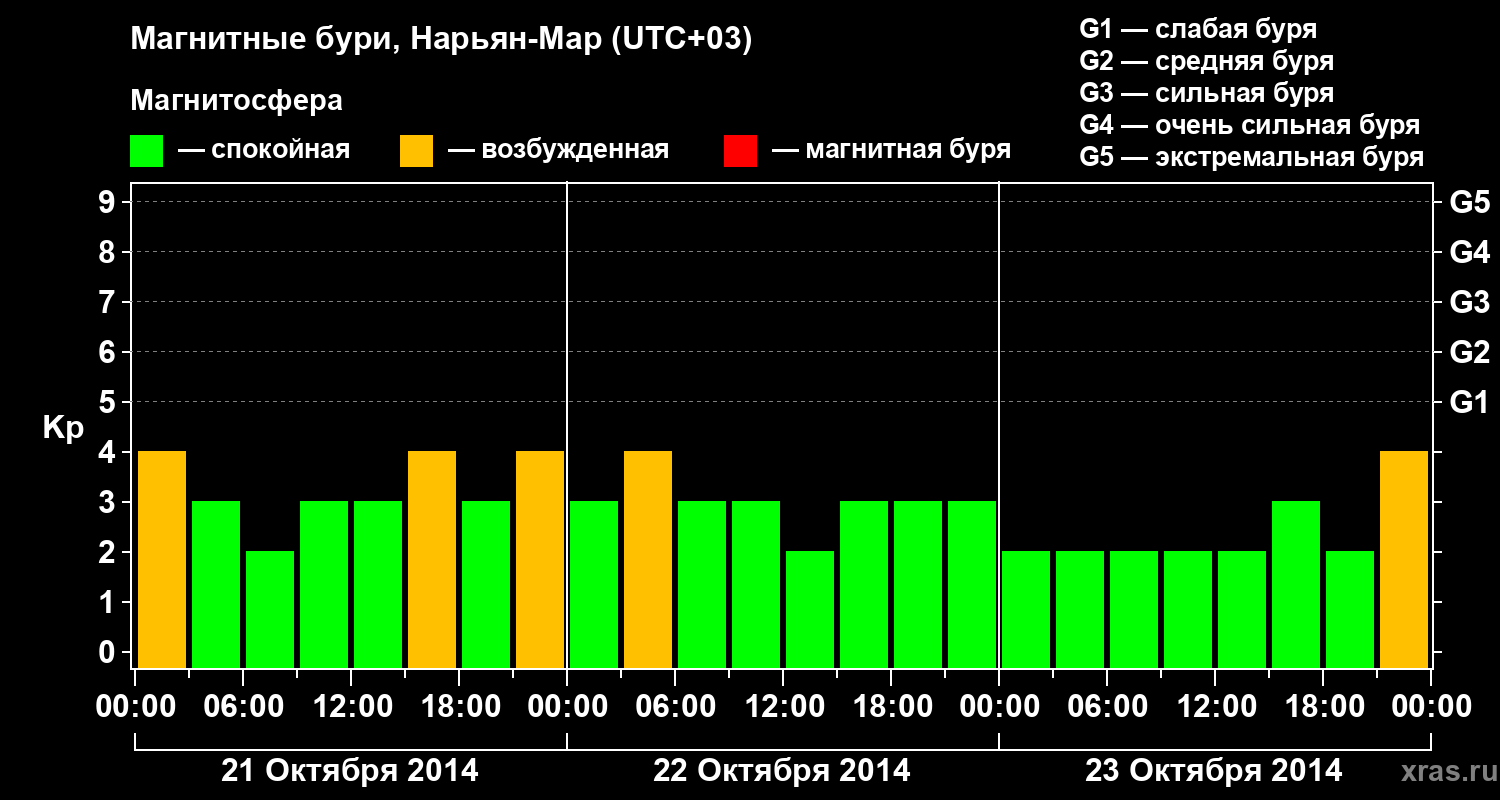Select the 'G3 — сильная буря' legend line
The image size is (1500, 800).
1207,92
